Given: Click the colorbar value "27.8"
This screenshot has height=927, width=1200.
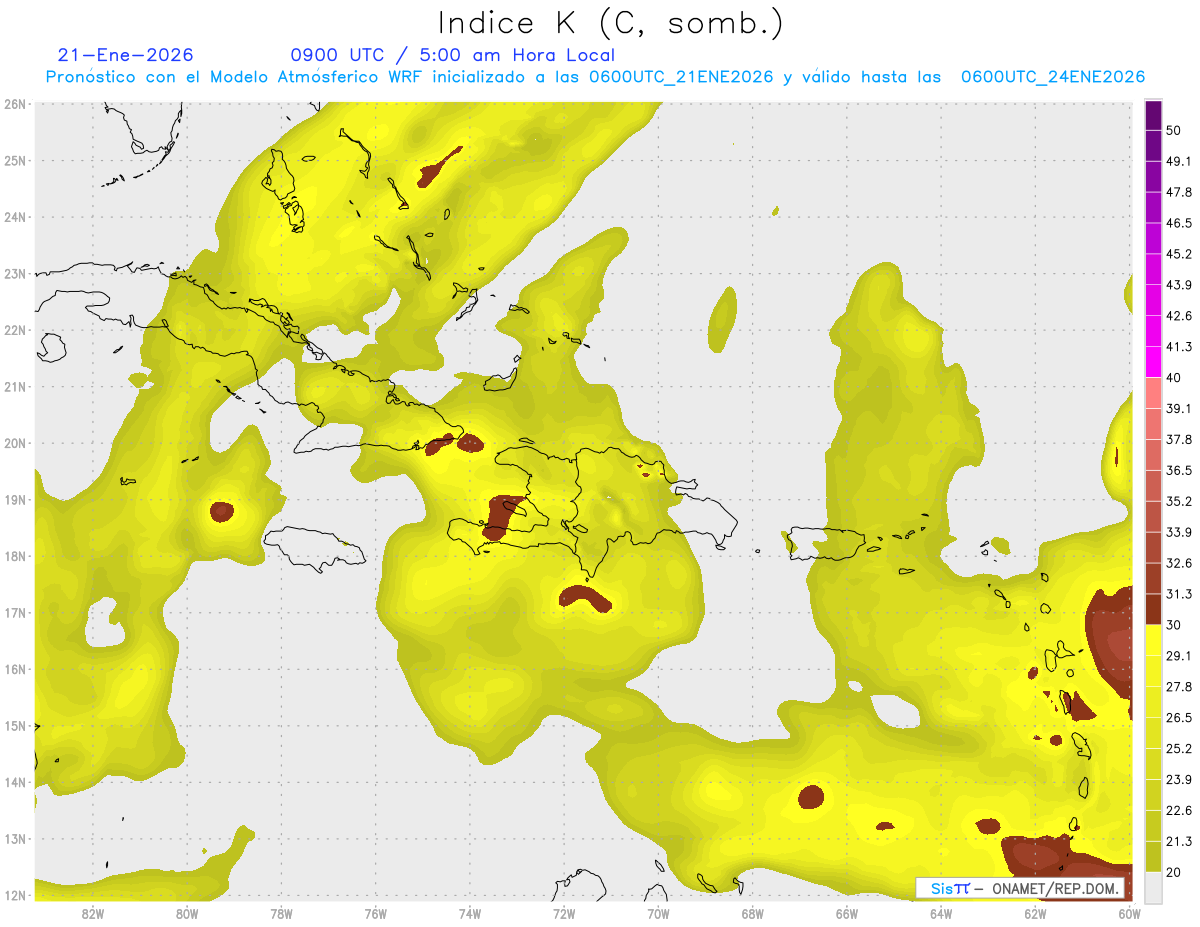Looking at the screenshot, I should pyautogui.click(x=1178, y=687).
